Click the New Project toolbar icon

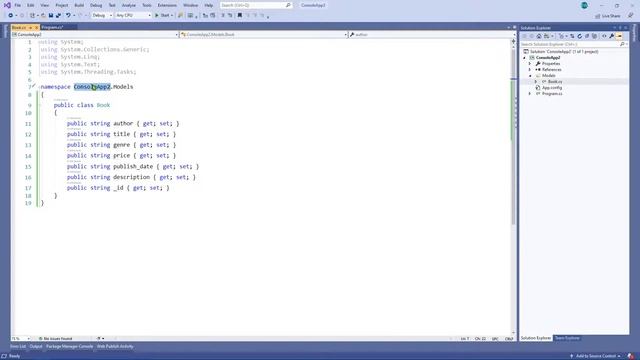coord(32,16)
